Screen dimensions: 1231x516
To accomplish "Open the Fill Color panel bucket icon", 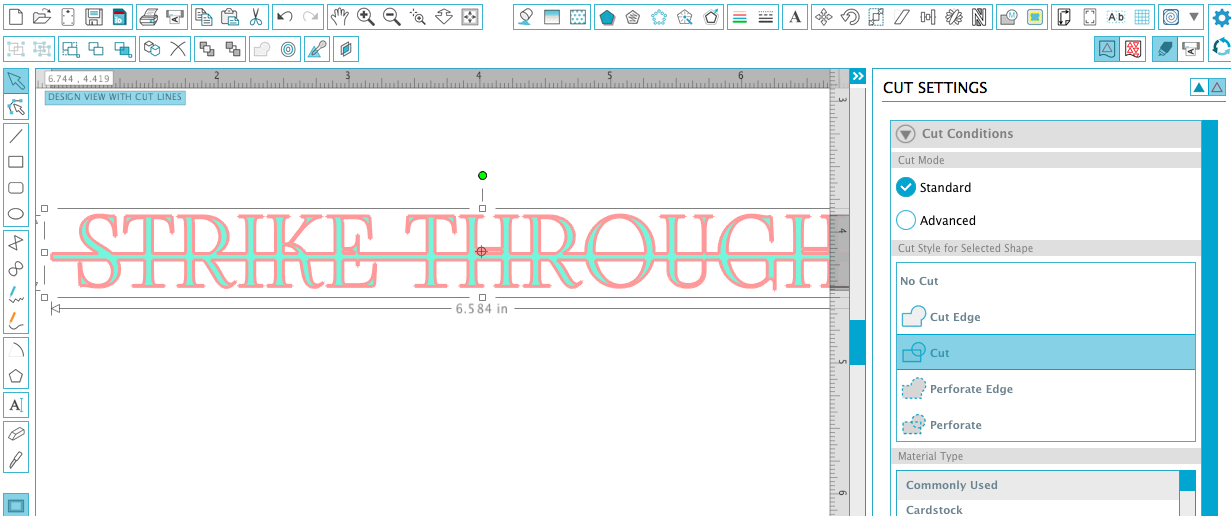I will click(x=526, y=17).
